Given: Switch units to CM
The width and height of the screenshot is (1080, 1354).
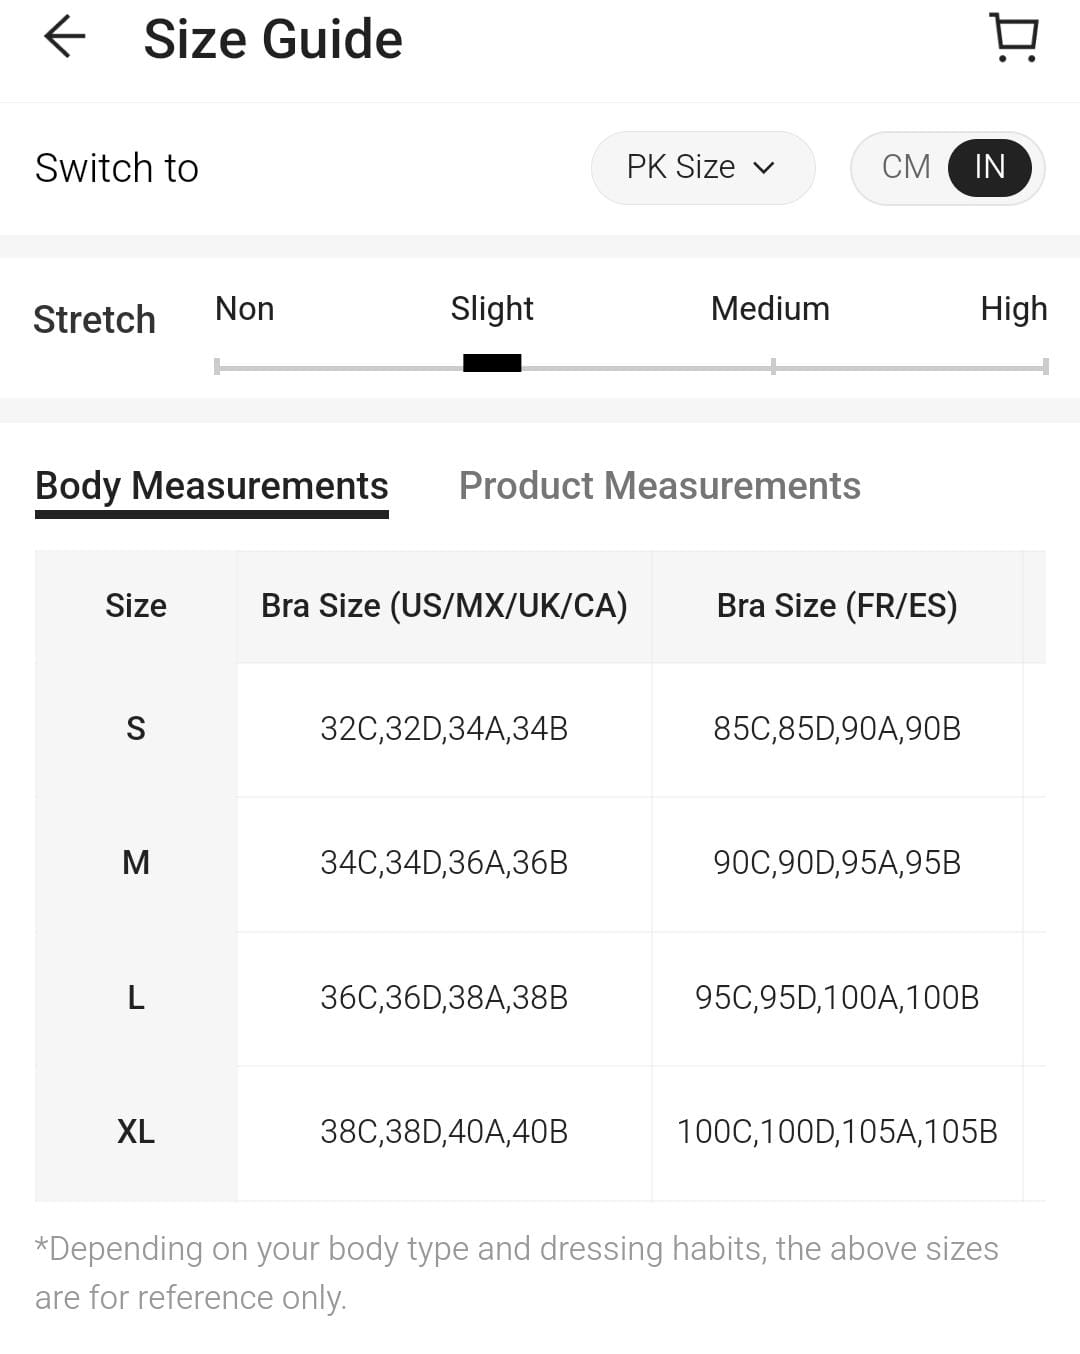Looking at the screenshot, I should tap(906, 167).
